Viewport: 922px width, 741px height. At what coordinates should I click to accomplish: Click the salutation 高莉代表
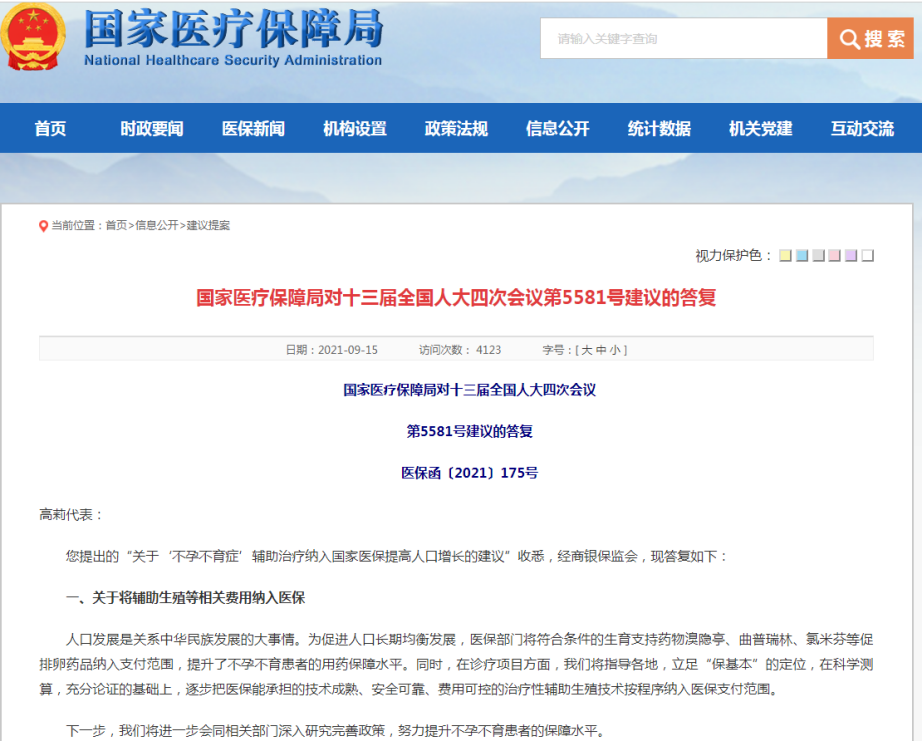click(71, 515)
